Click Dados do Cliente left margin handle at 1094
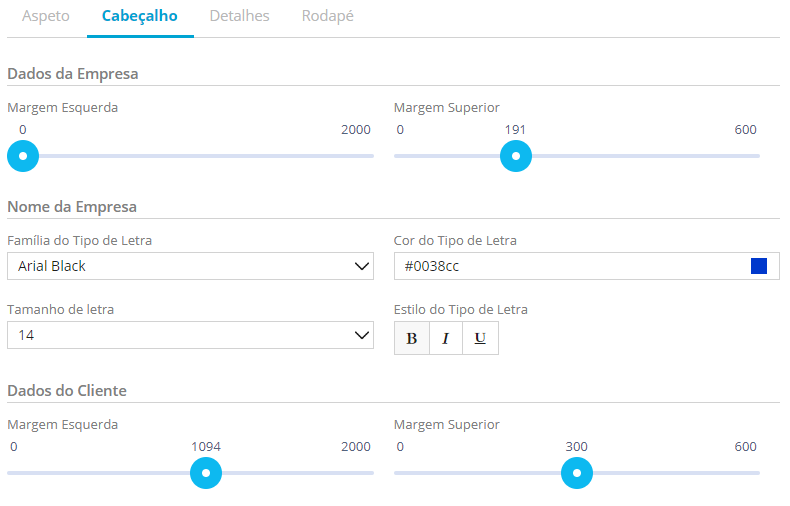This screenshot has height=506, width=790. coord(206,473)
